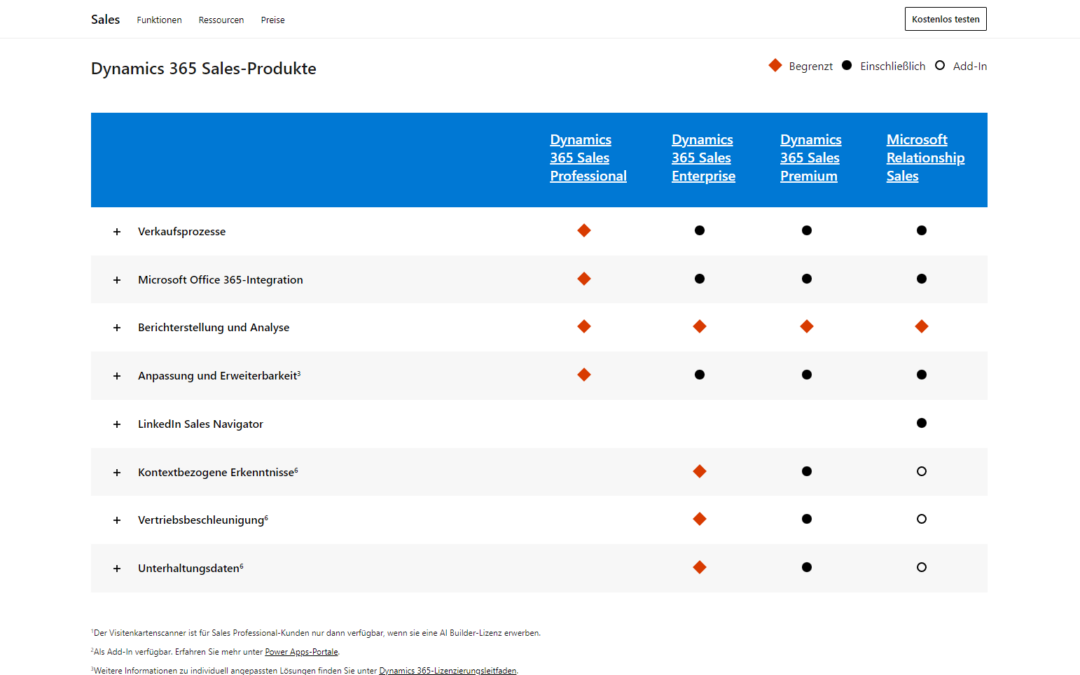Click the Sales brand title
Image resolution: width=1080 pixels, height=675 pixels.
[x=105, y=19]
